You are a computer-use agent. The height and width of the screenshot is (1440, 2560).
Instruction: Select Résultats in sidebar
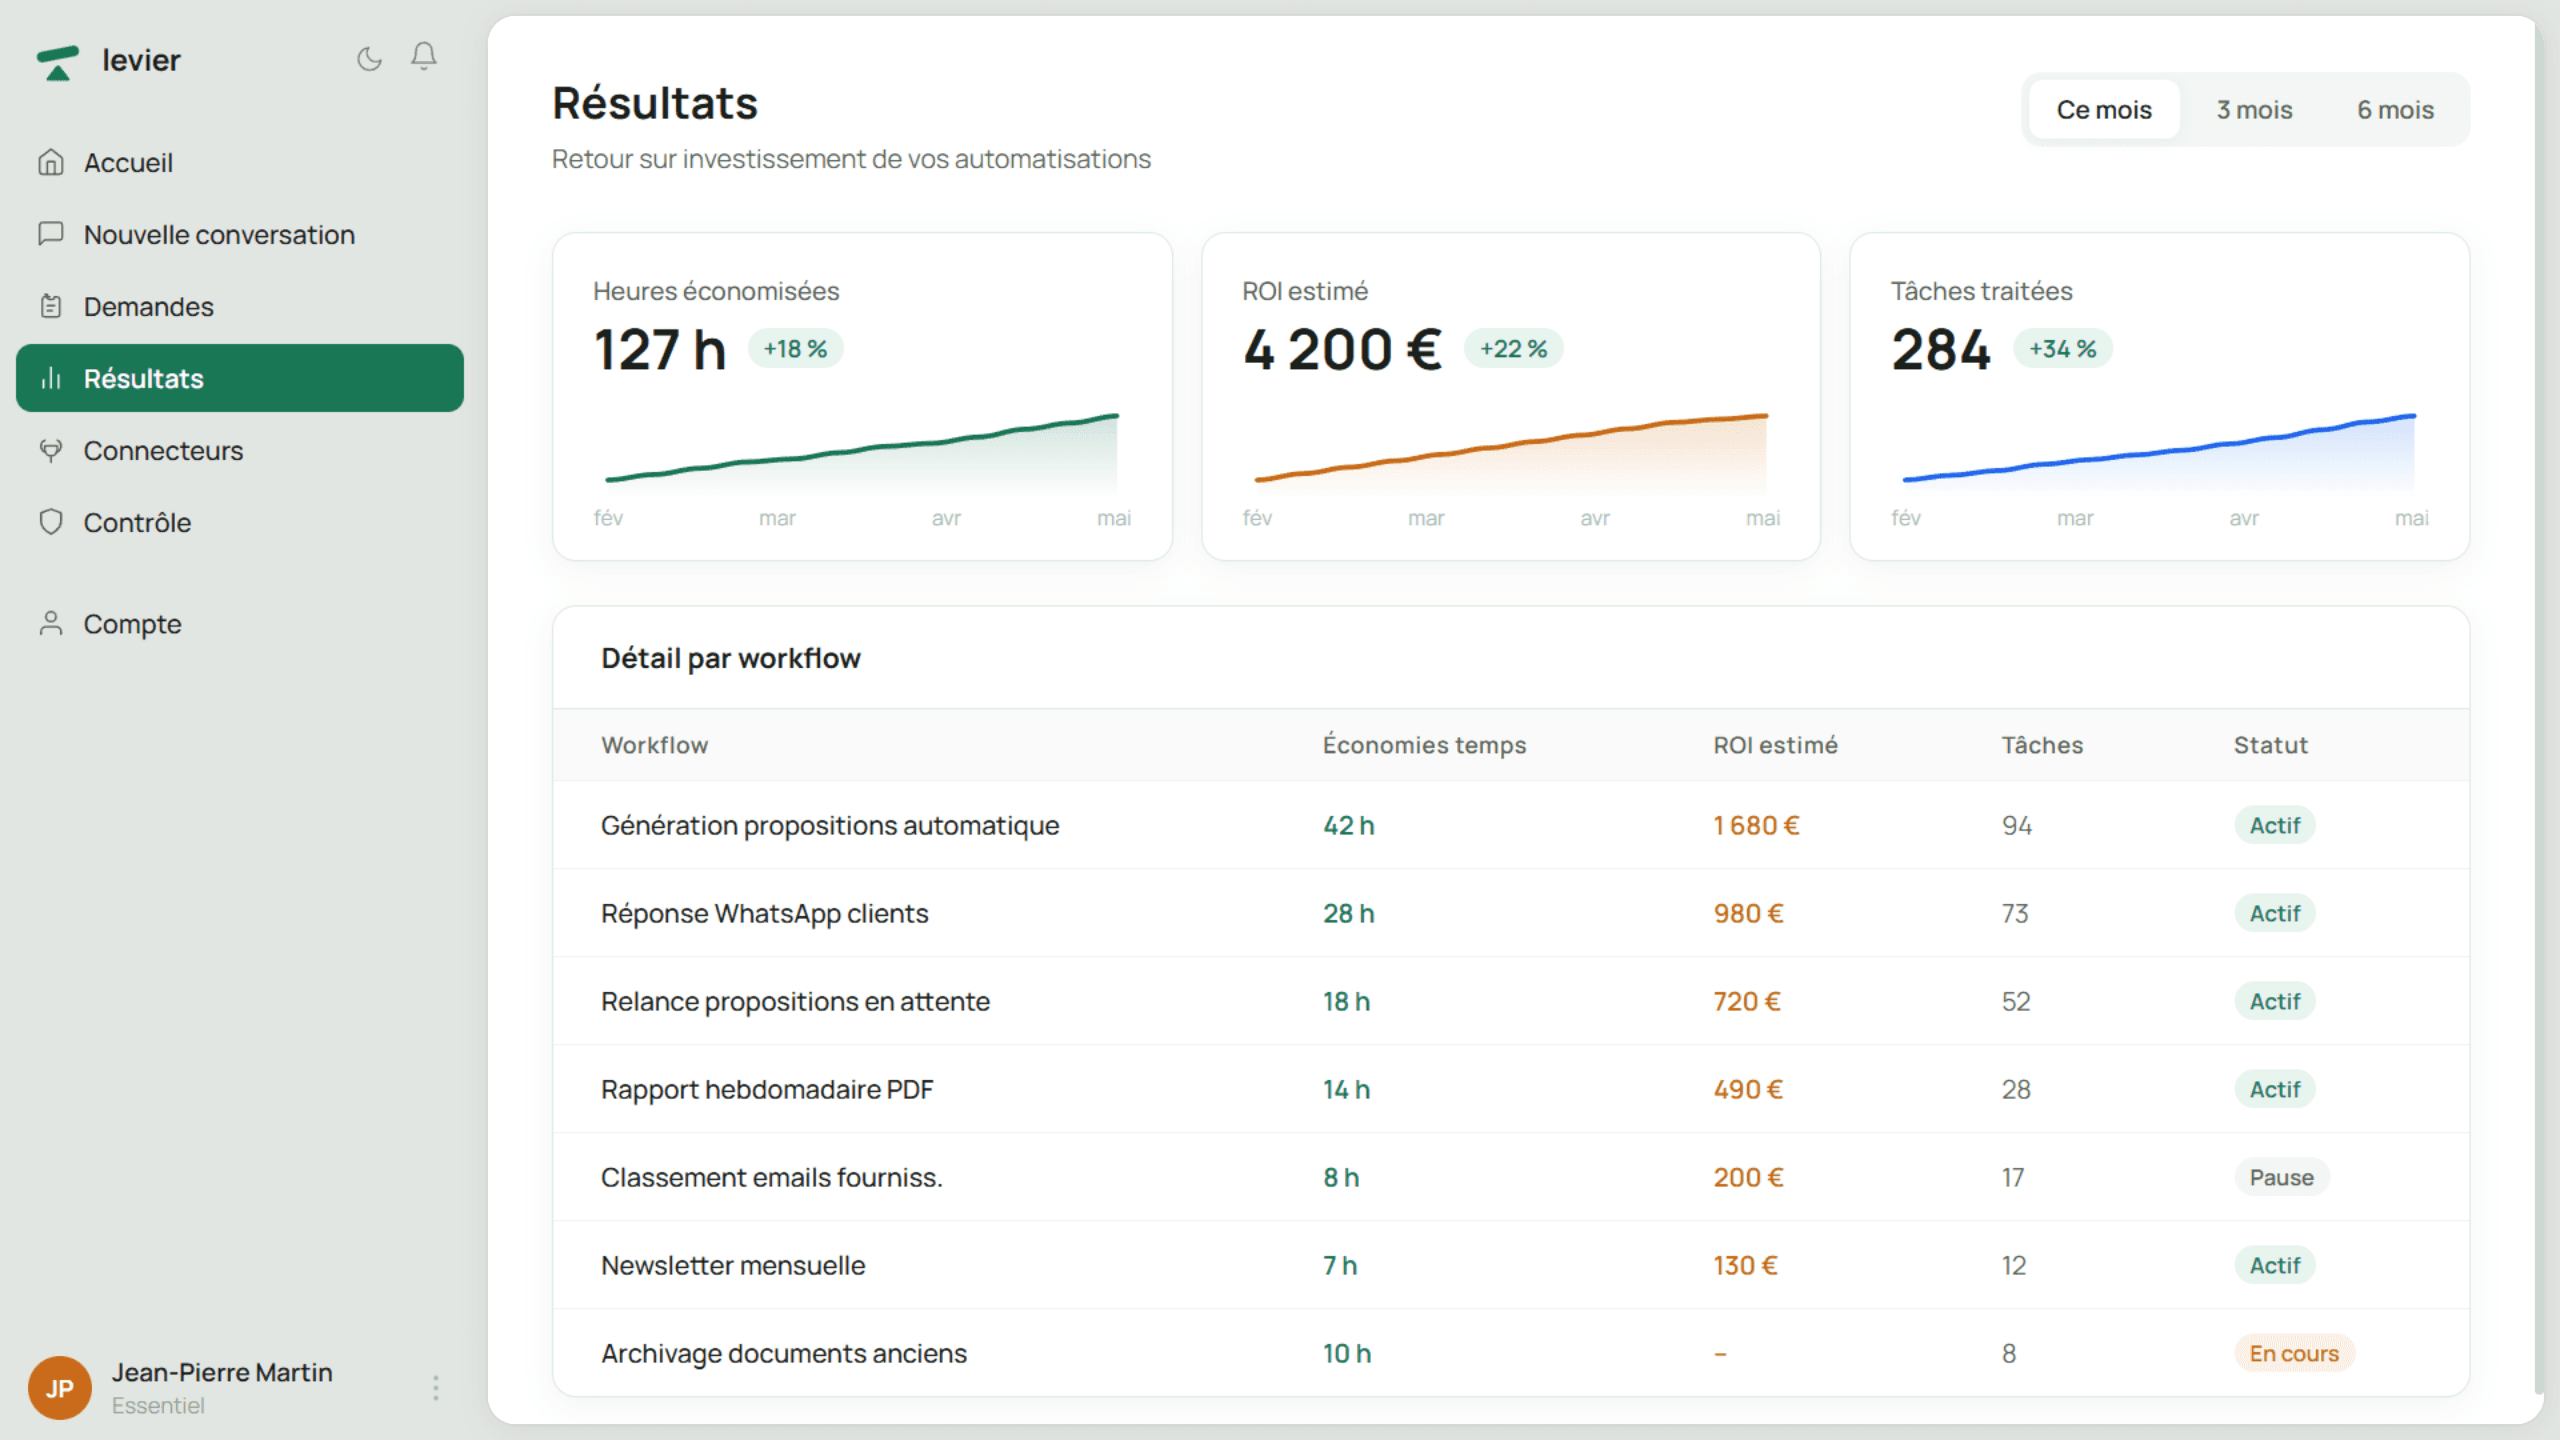pyautogui.click(x=240, y=378)
